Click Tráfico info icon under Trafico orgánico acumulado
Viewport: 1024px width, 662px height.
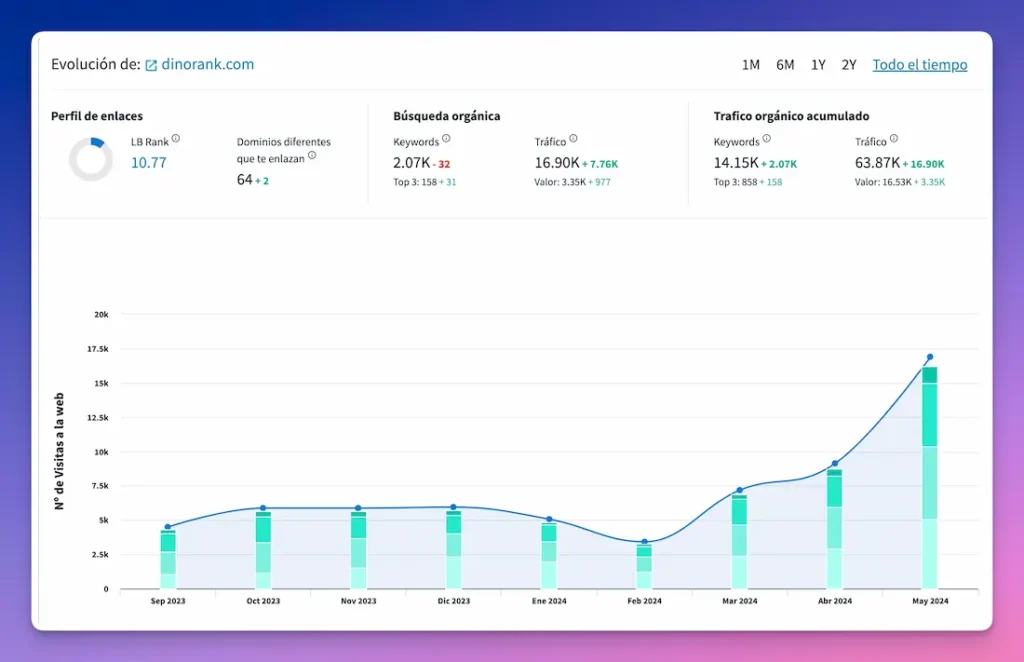[893, 140]
